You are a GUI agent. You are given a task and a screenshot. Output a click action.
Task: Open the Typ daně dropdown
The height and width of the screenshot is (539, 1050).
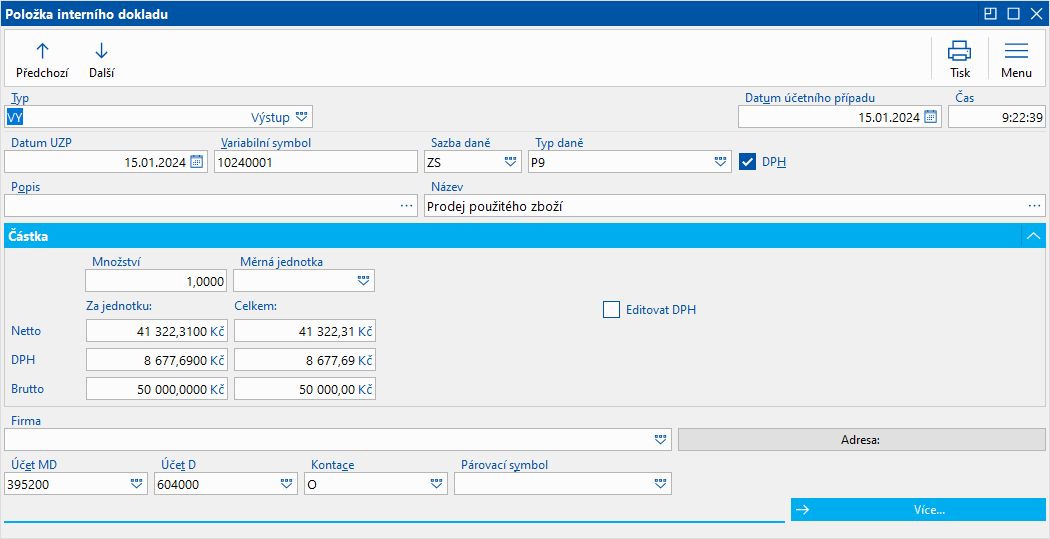[x=721, y=161]
